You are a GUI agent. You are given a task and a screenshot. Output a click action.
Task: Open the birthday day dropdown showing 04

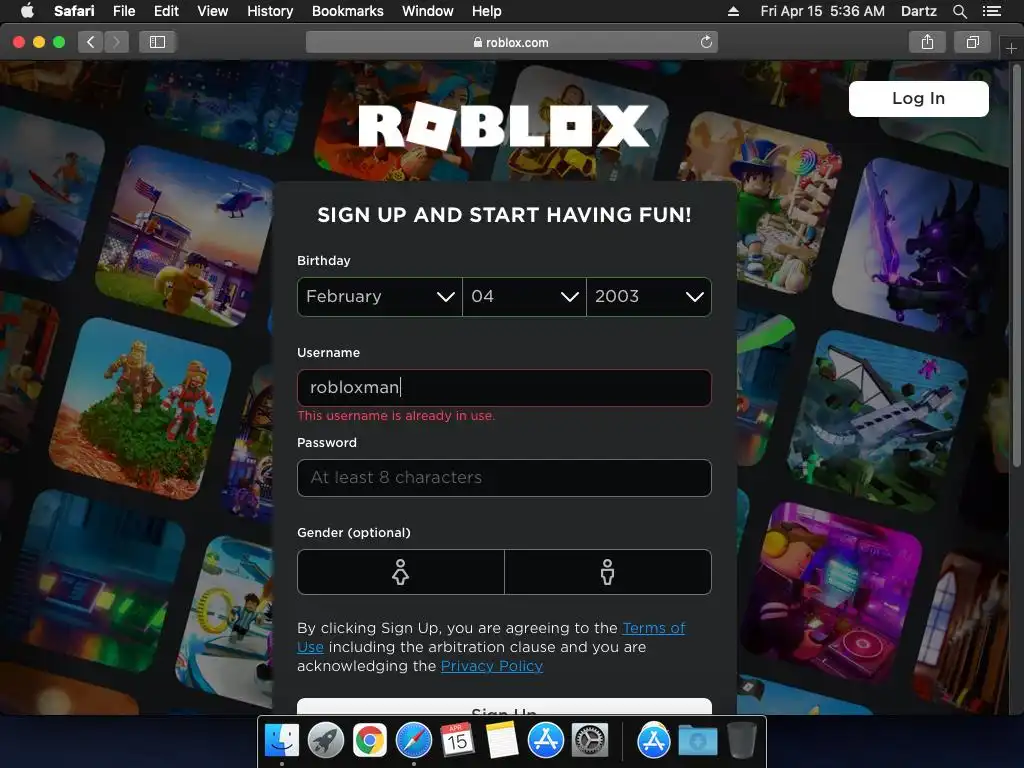pyautogui.click(x=524, y=297)
